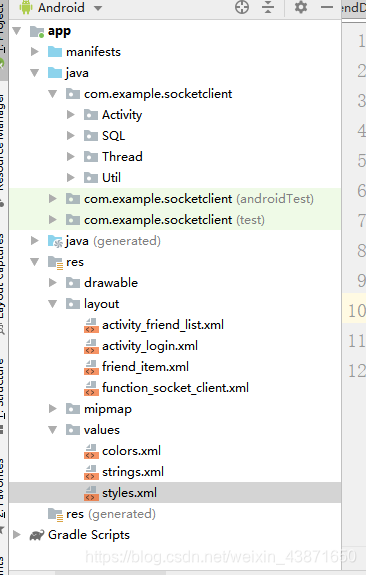Image resolution: width=366 pixels, height=575 pixels.
Task: Collapse the values folder arrow
Action: [53, 430]
